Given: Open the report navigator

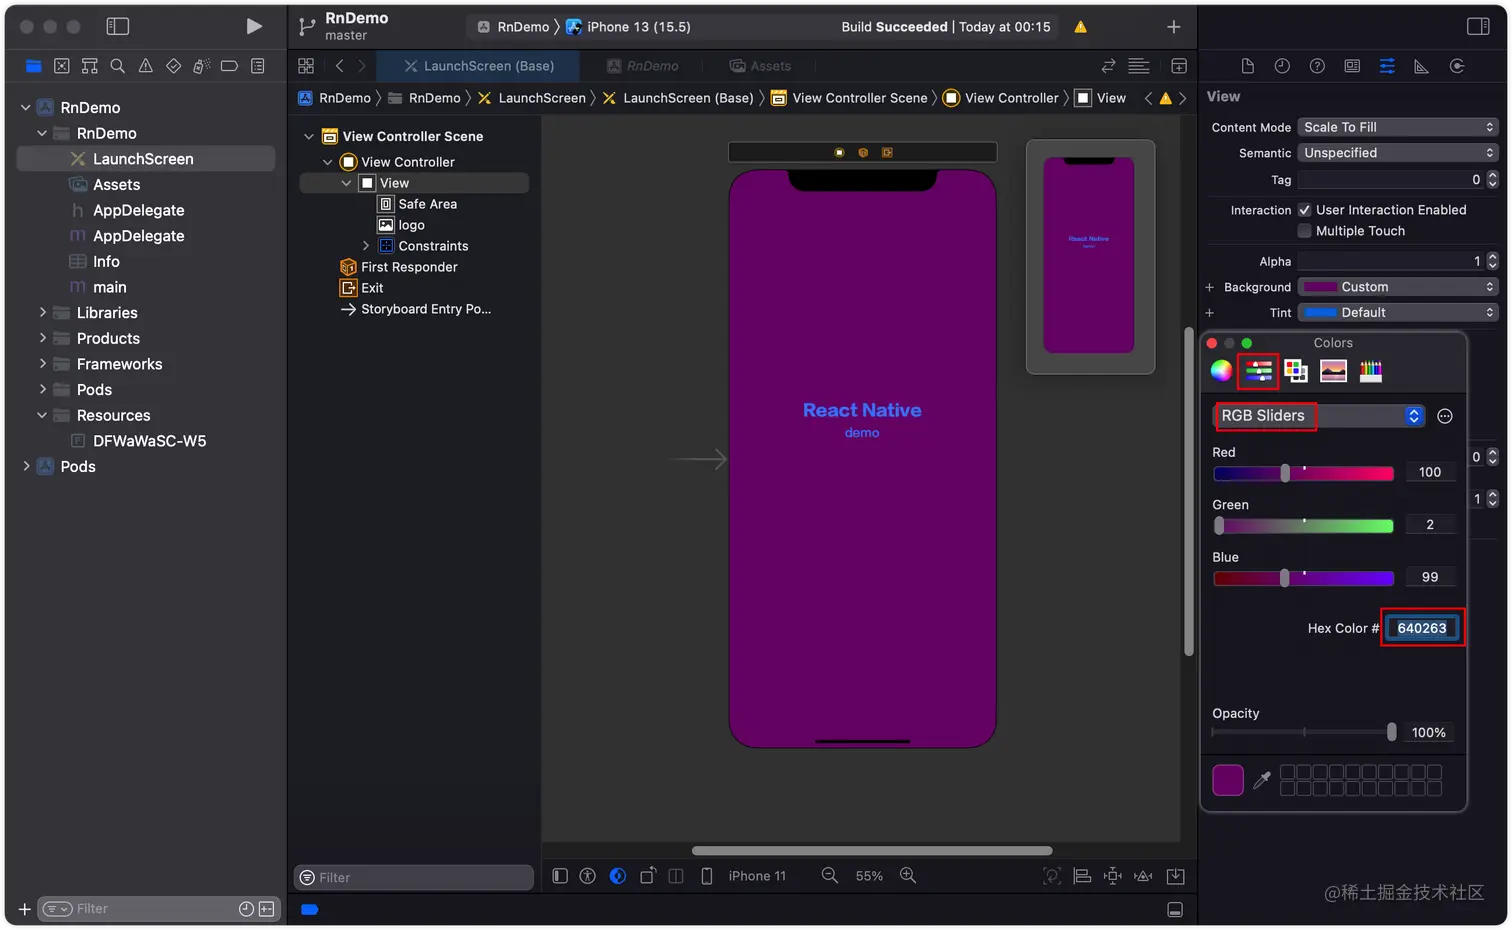Looking at the screenshot, I should (x=258, y=66).
